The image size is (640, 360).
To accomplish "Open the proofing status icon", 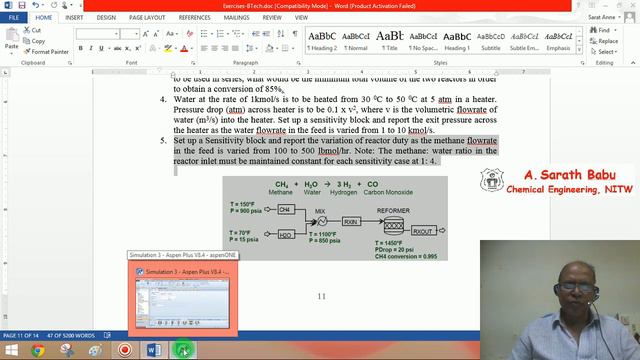I will pyautogui.click(x=107, y=336).
